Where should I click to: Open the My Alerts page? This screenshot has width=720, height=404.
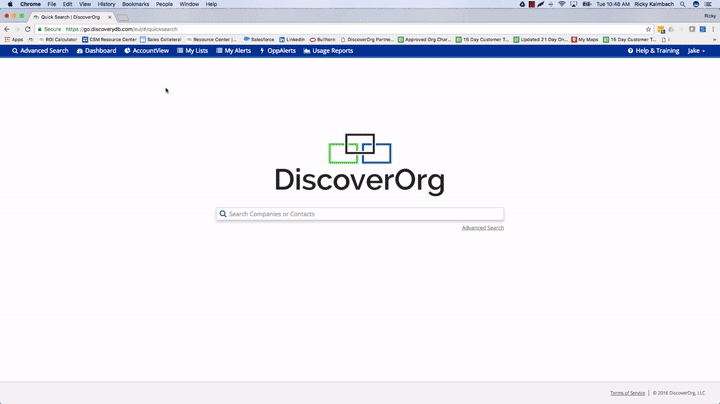click(233, 51)
